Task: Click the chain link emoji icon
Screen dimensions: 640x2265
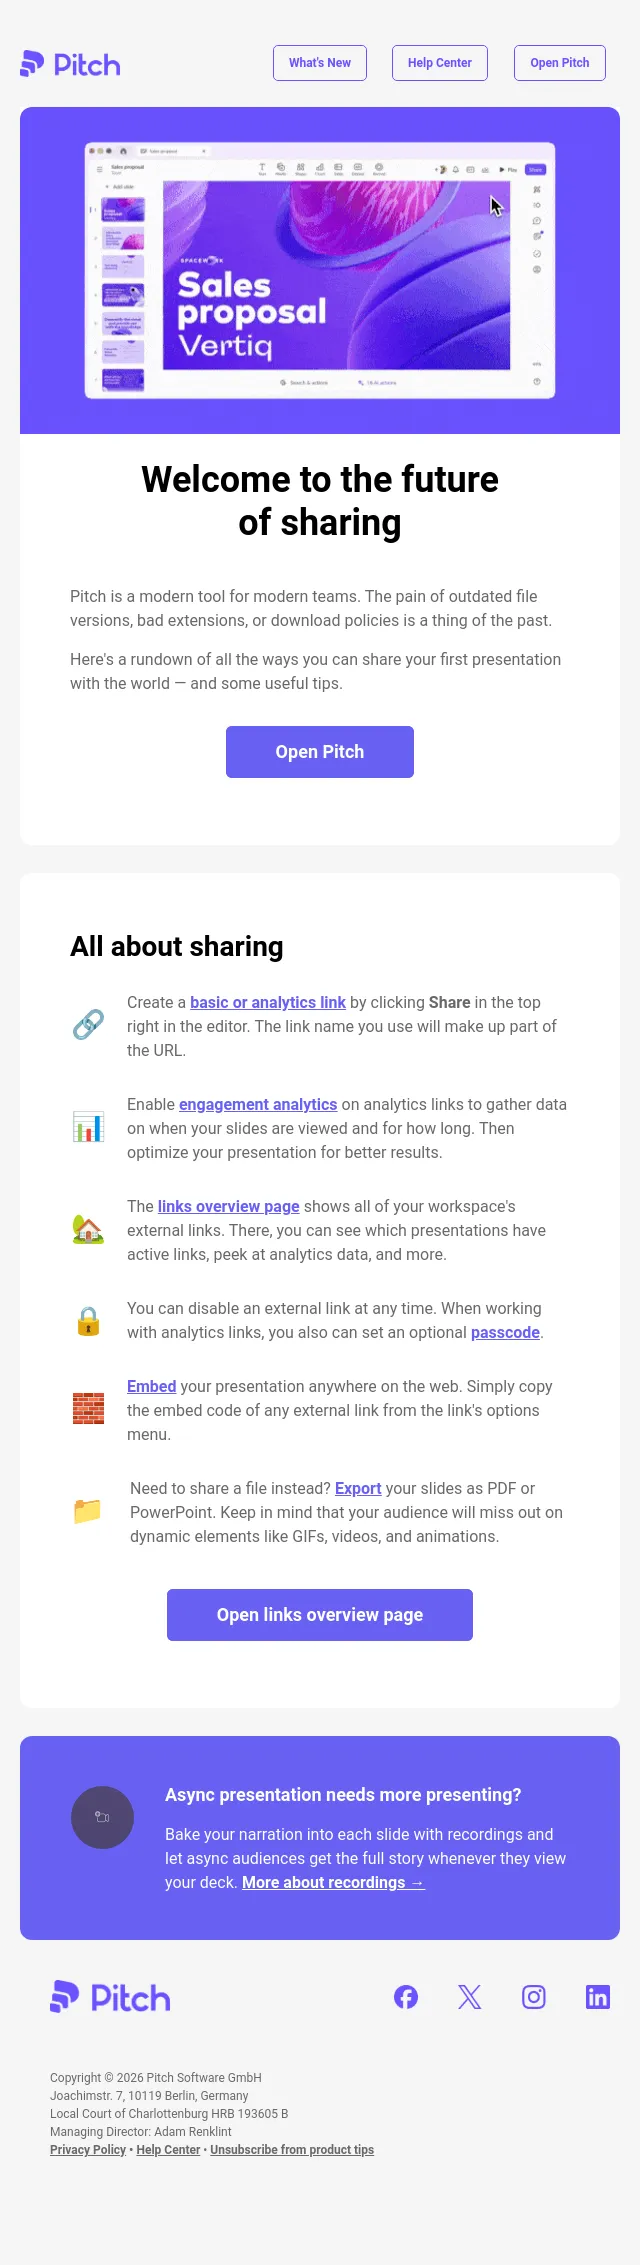Action: point(88,1025)
